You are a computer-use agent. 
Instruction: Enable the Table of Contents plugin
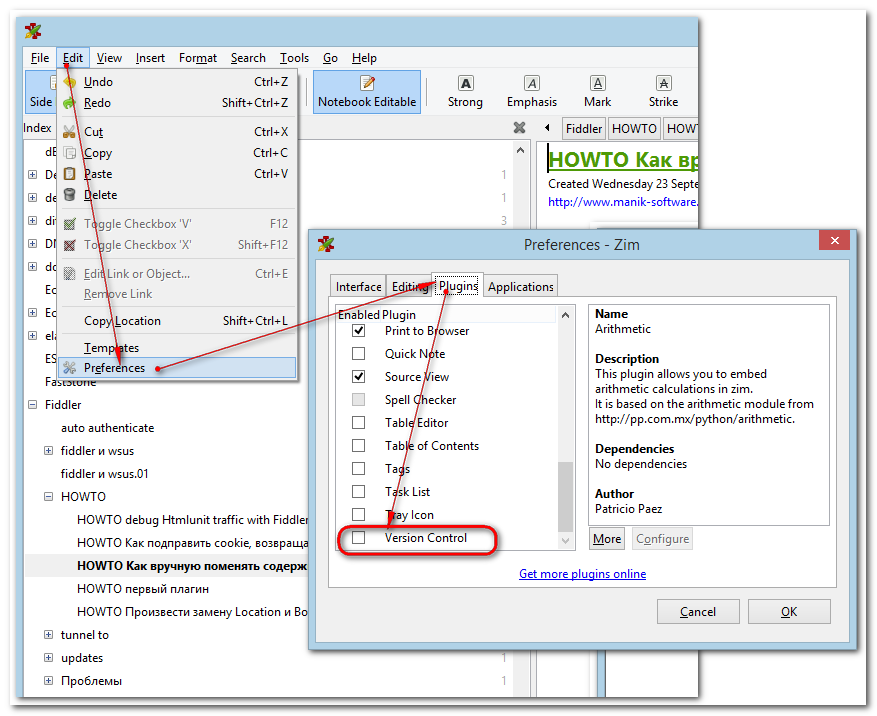tap(359, 446)
